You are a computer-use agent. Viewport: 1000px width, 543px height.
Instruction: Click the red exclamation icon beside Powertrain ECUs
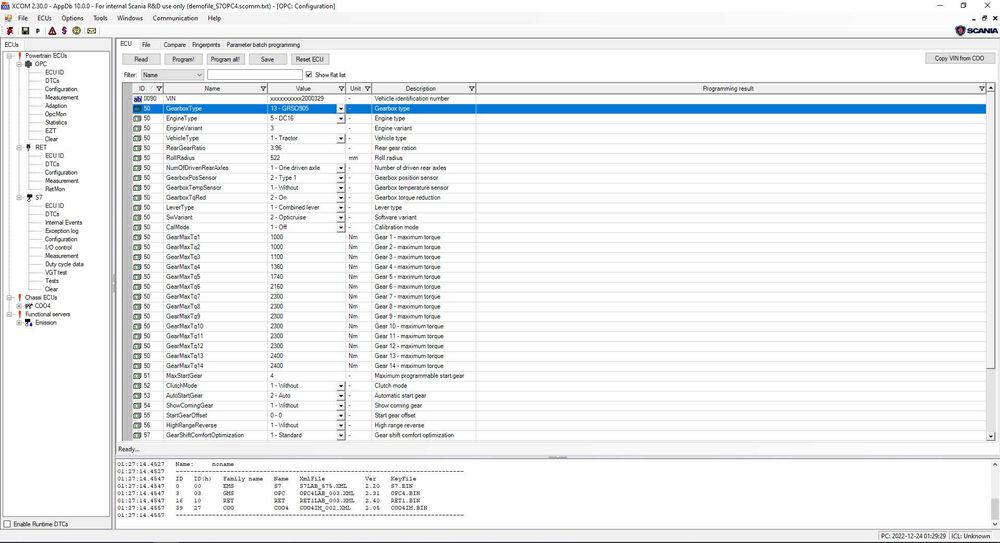click(20, 56)
